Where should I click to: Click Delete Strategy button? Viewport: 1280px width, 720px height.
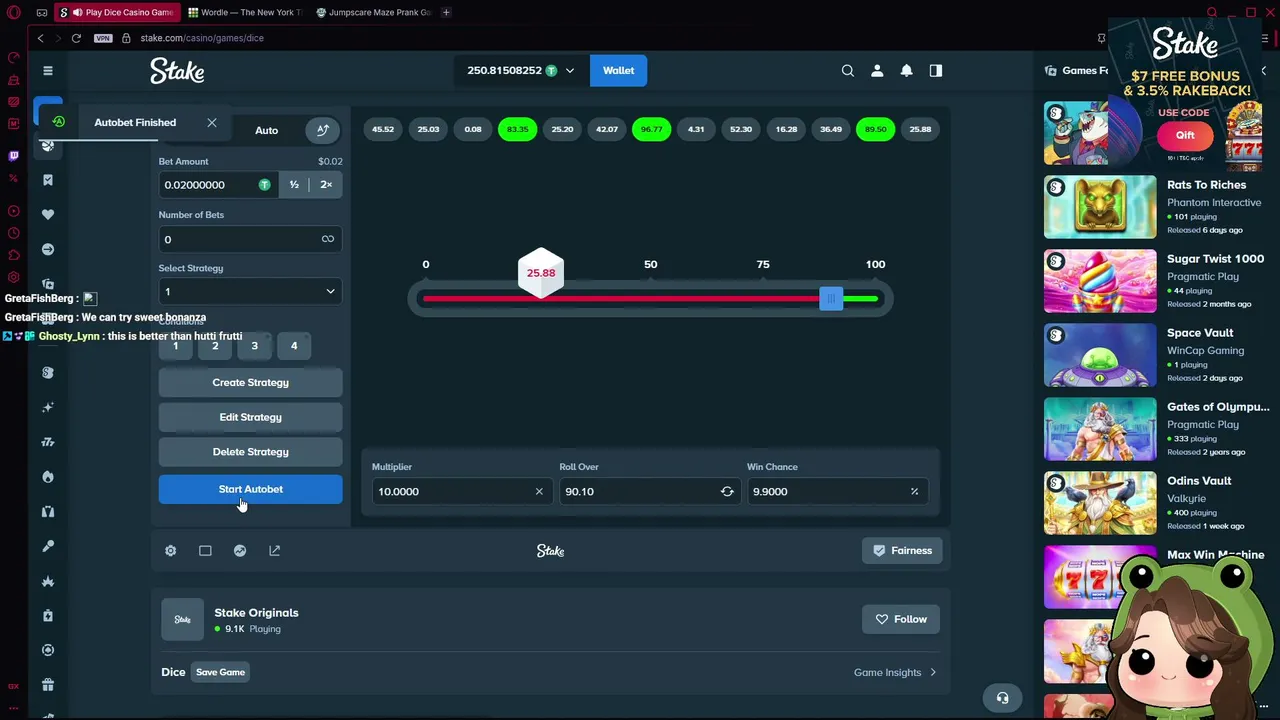(x=250, y=452)
